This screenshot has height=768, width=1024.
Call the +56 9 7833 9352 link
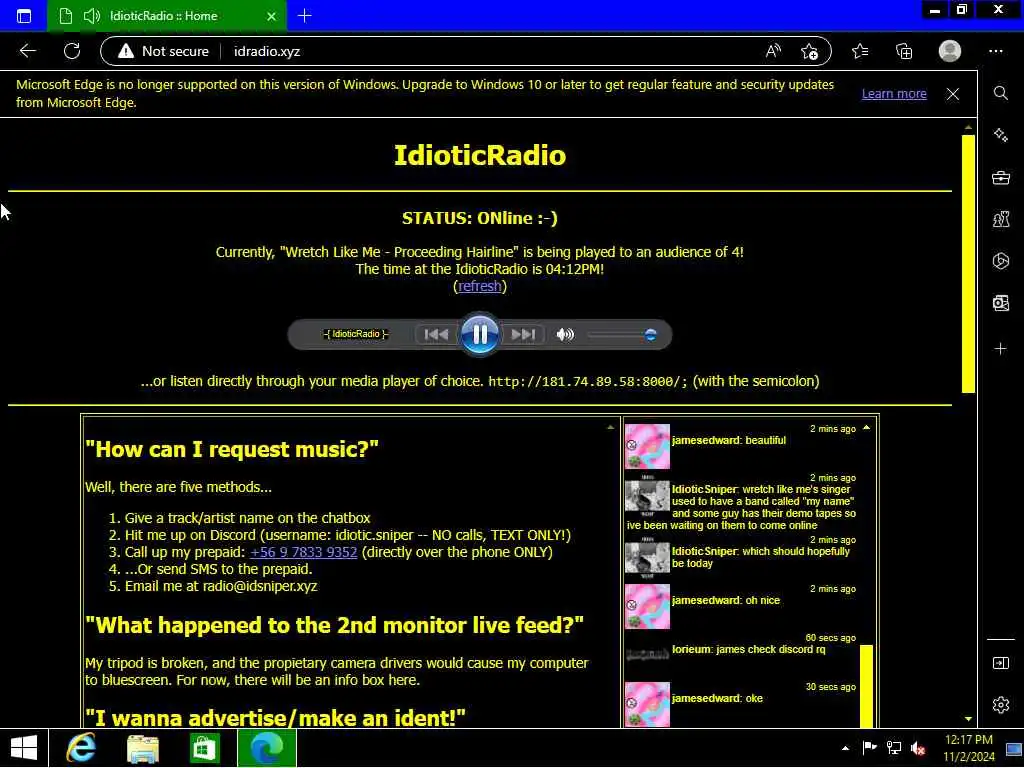[304, 552]
